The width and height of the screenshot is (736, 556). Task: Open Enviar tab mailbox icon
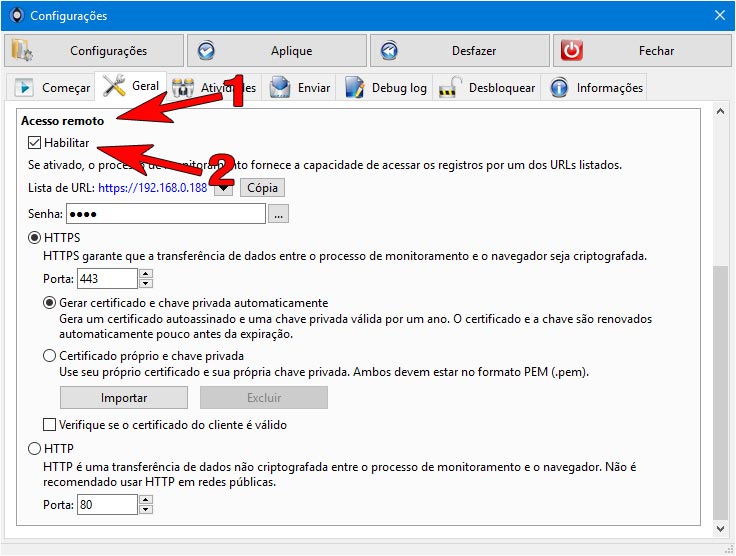pyautogui.click(x=280, y=87)
